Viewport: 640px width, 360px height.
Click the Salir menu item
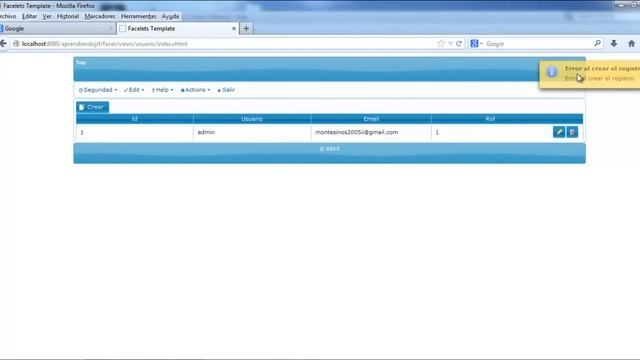(226, 90)
